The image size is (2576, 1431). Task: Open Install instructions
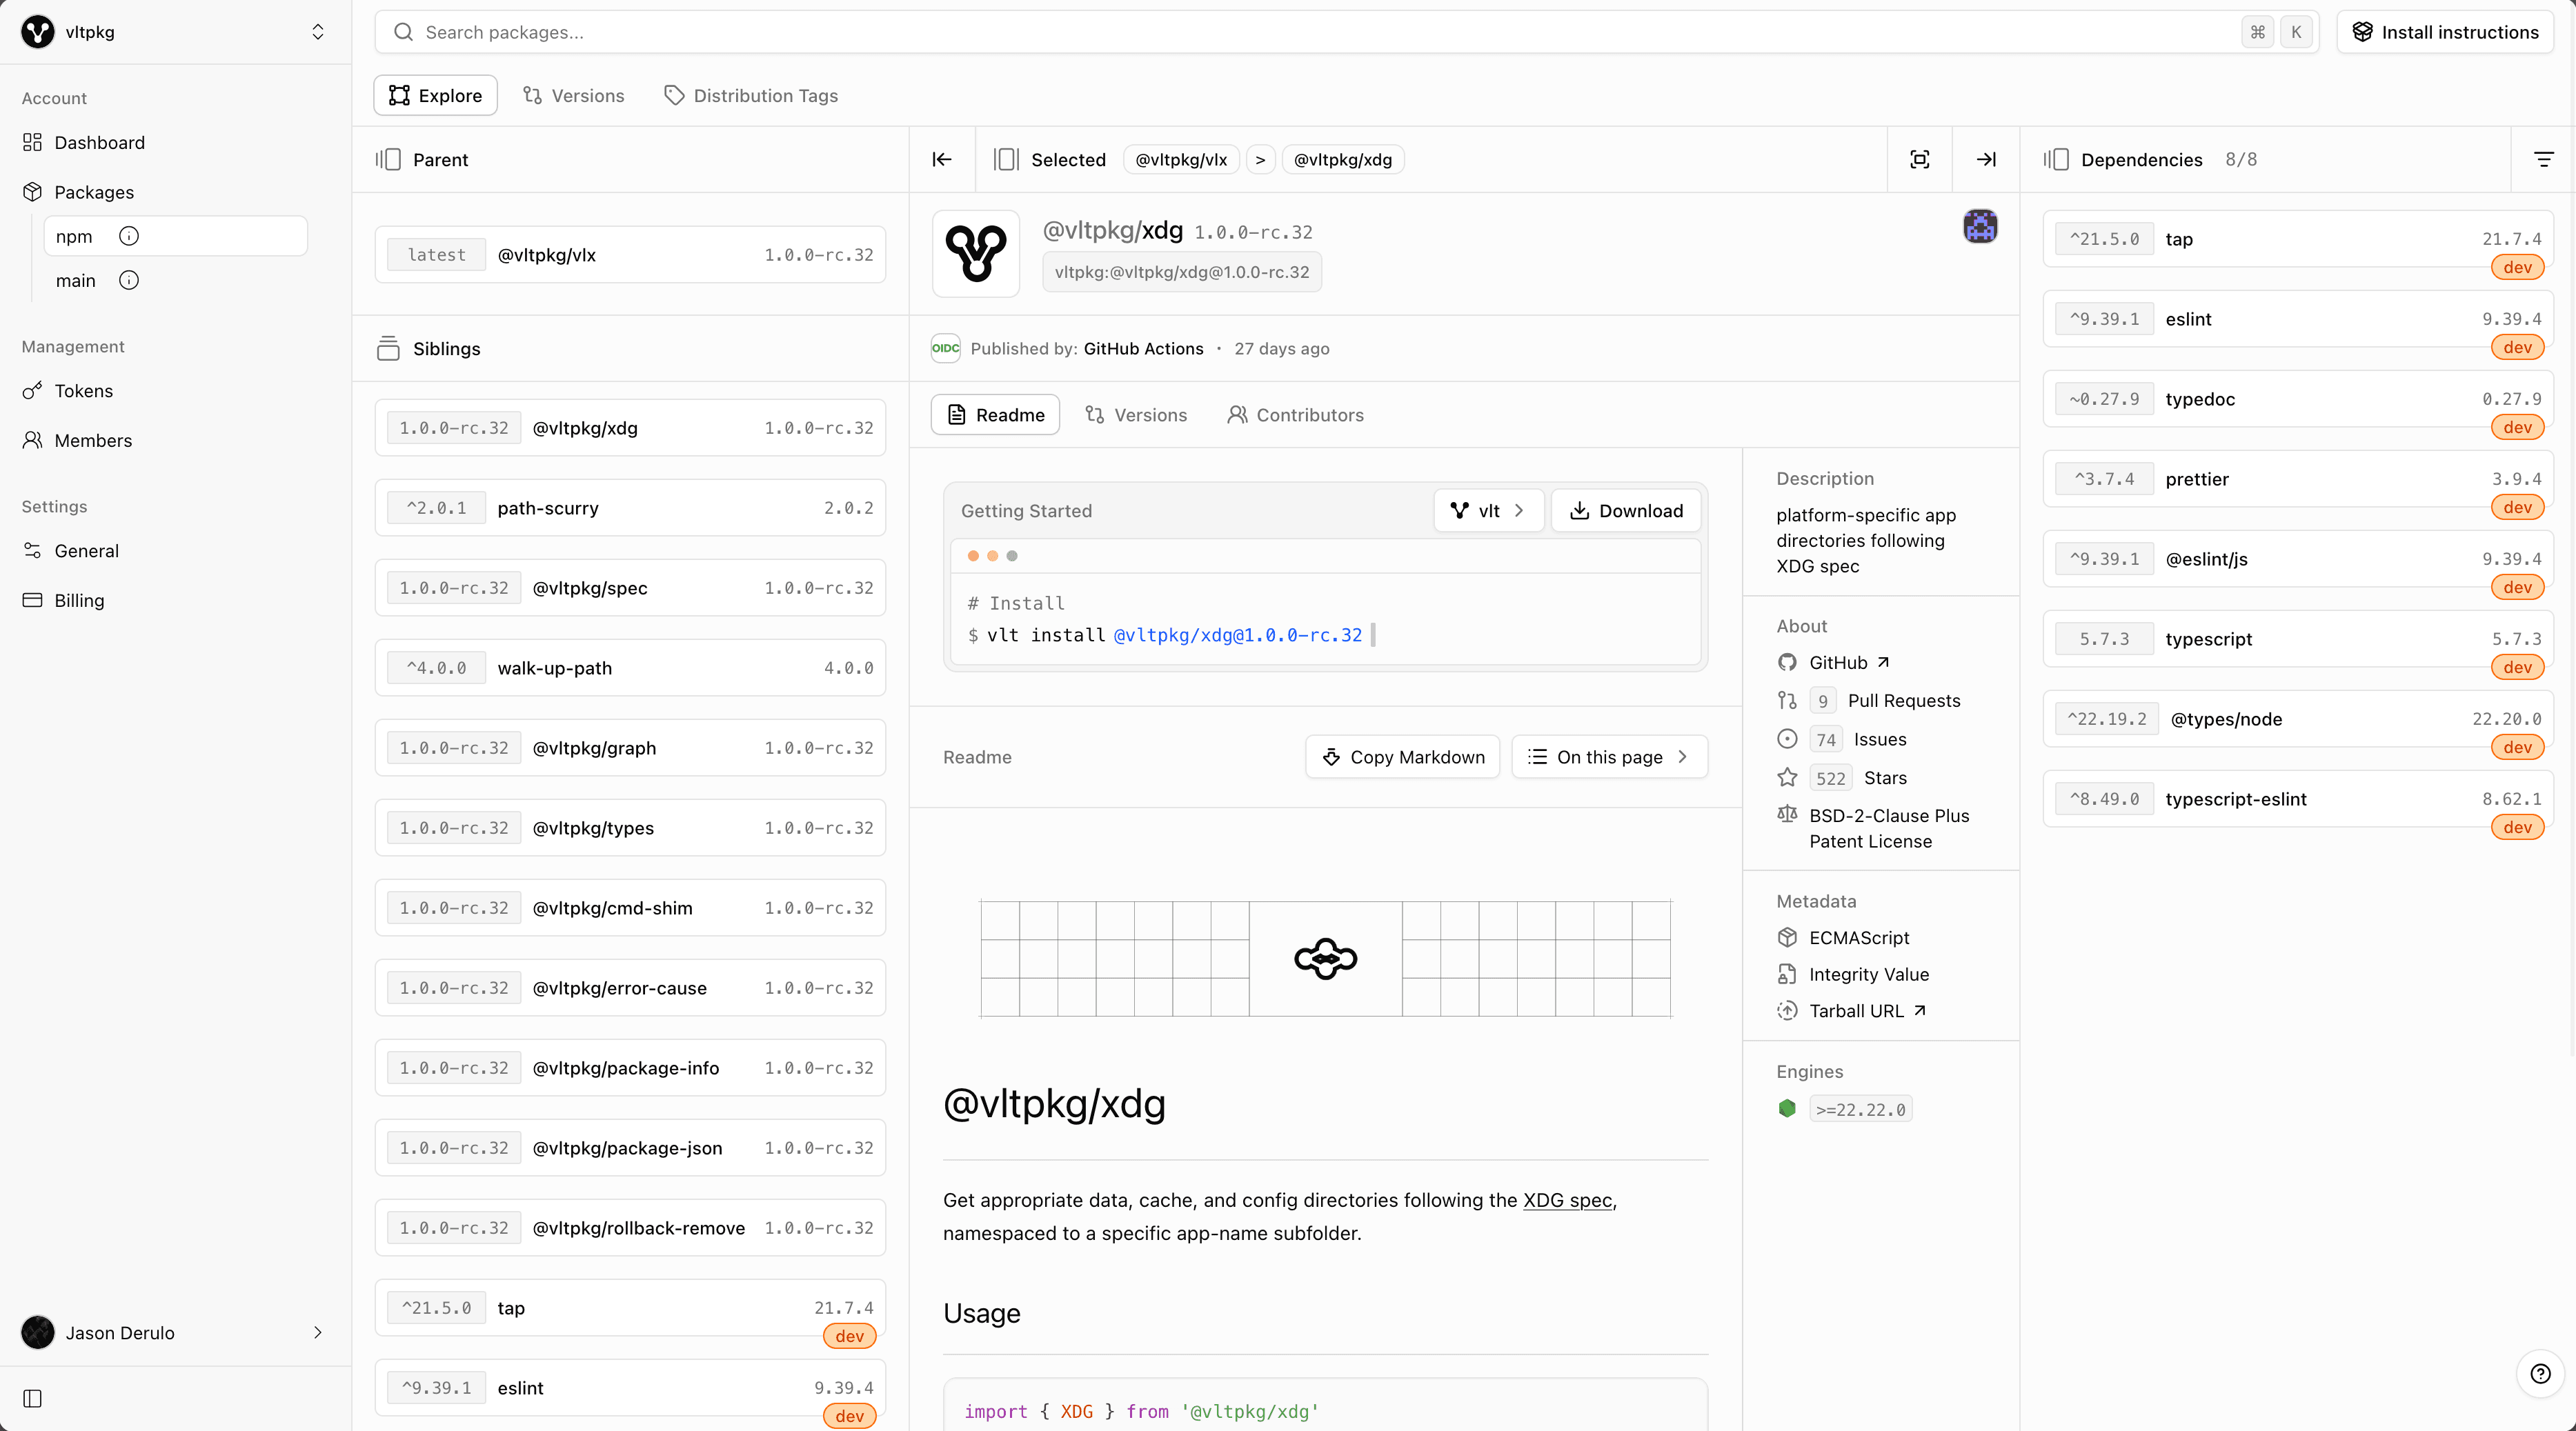pyautogui.click(x=2445, y=32)
